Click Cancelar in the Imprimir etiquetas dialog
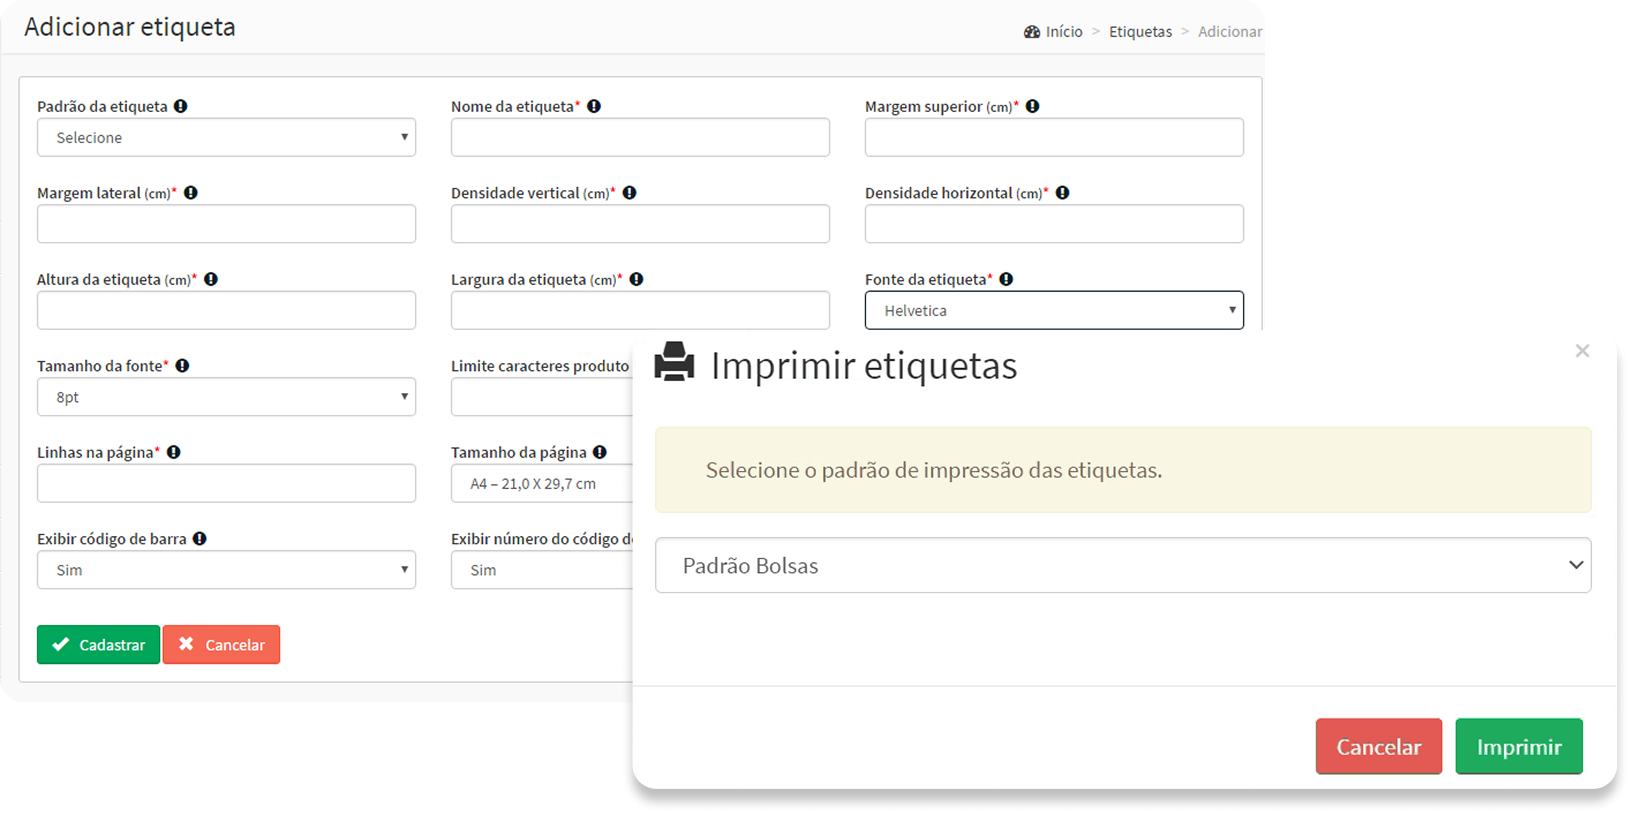Screen dimensions: 1630x813 click(1379, 746)
